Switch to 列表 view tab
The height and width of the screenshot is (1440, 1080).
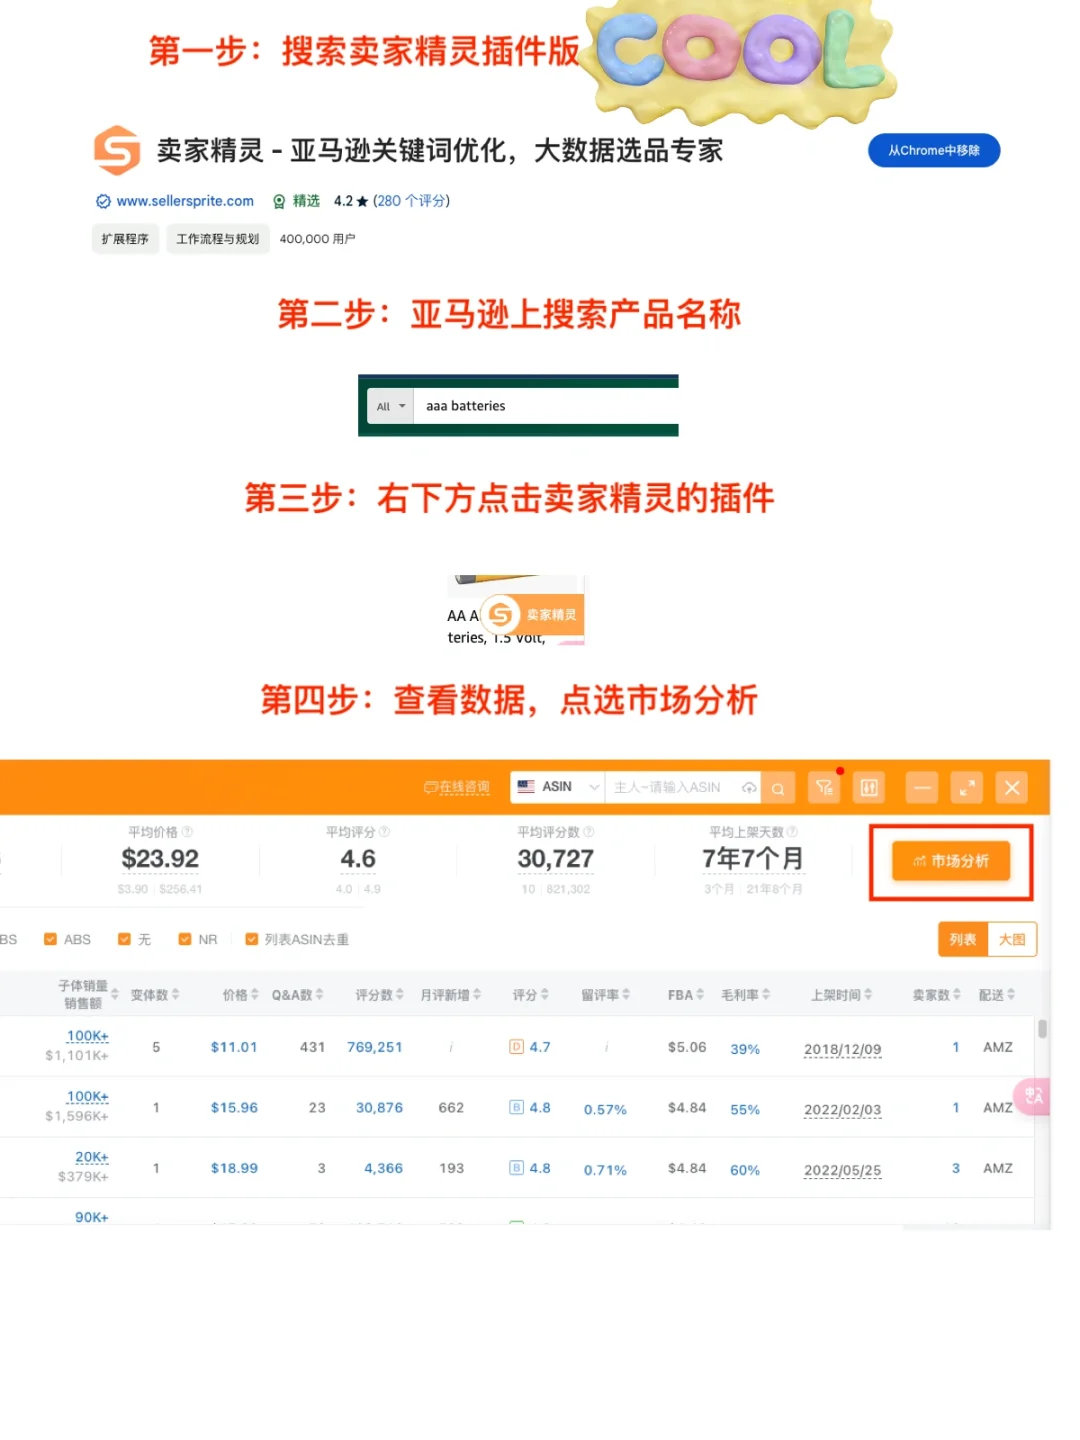[963, 939]
